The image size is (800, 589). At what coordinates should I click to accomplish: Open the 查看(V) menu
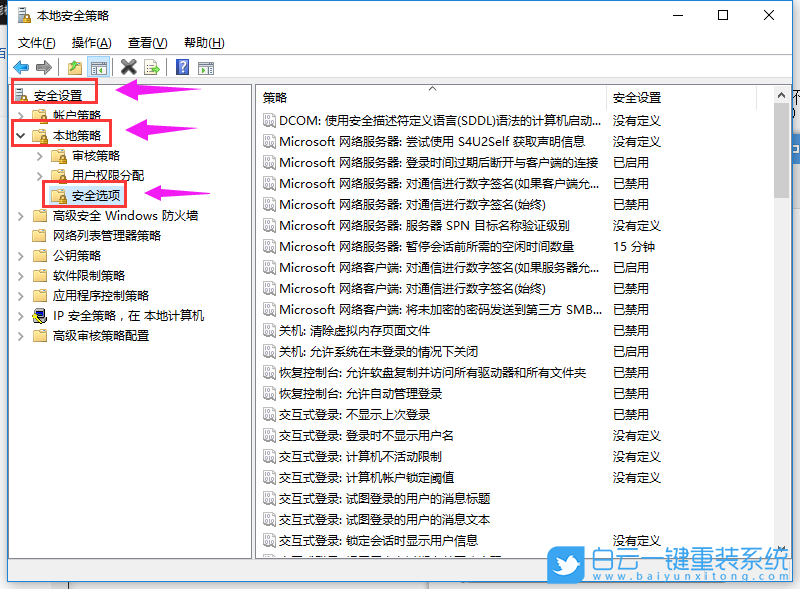(x=145, y=42)
